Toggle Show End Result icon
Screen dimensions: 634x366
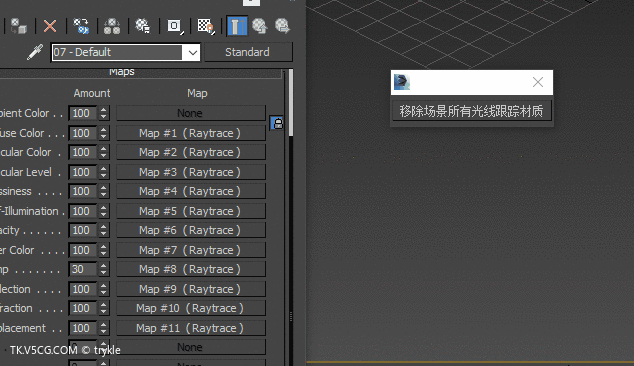(x=237, y=26)
